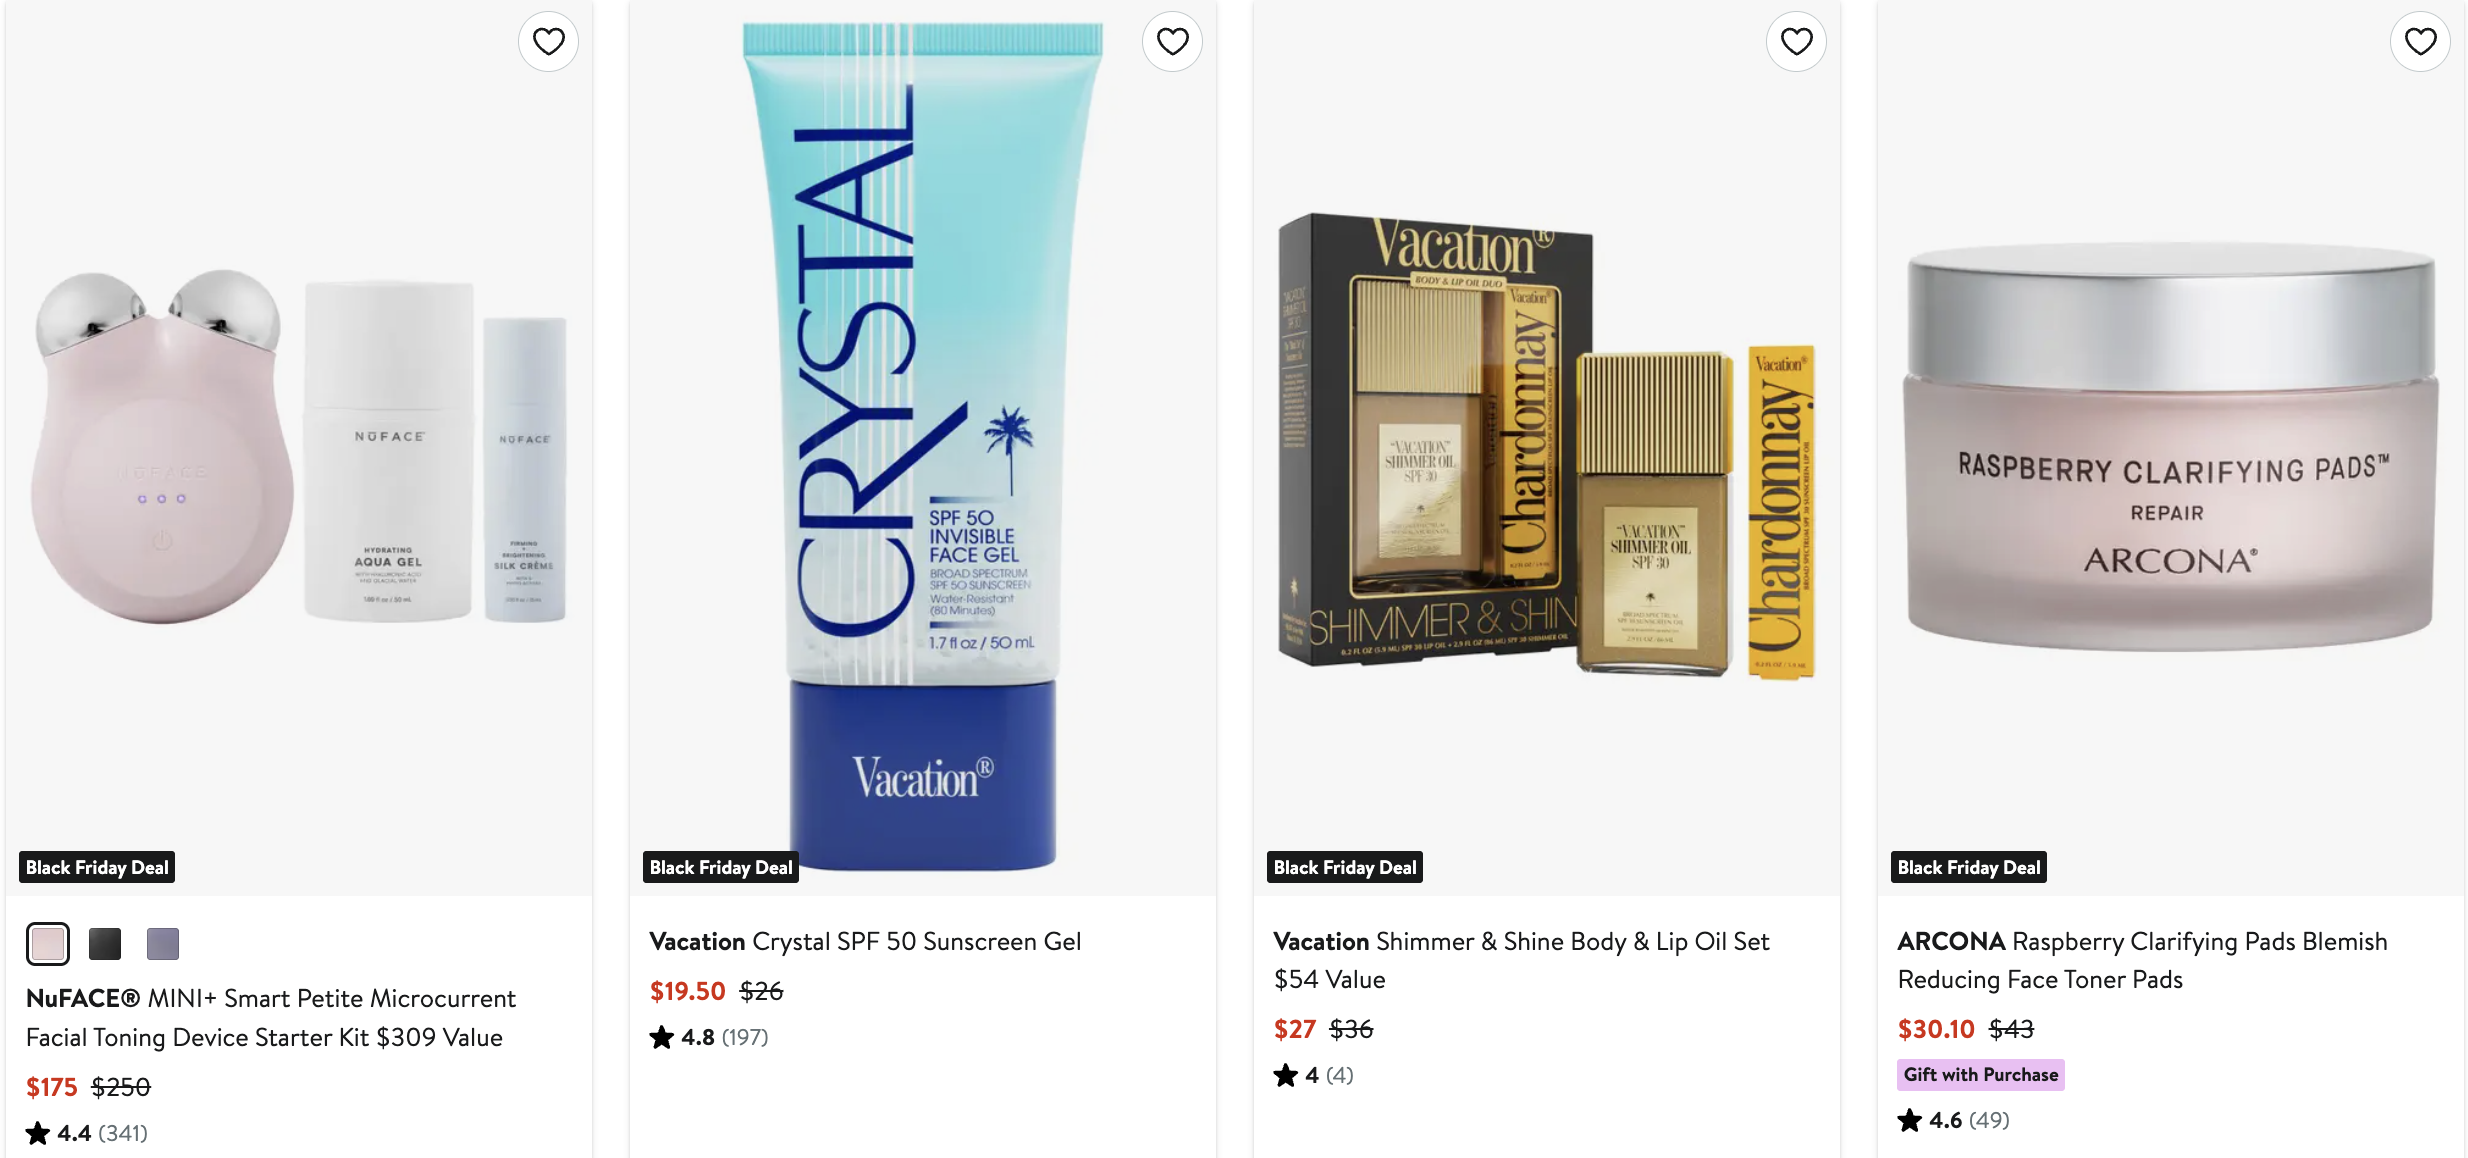Select the pink NuFACE color swatch

pos(48,943)
